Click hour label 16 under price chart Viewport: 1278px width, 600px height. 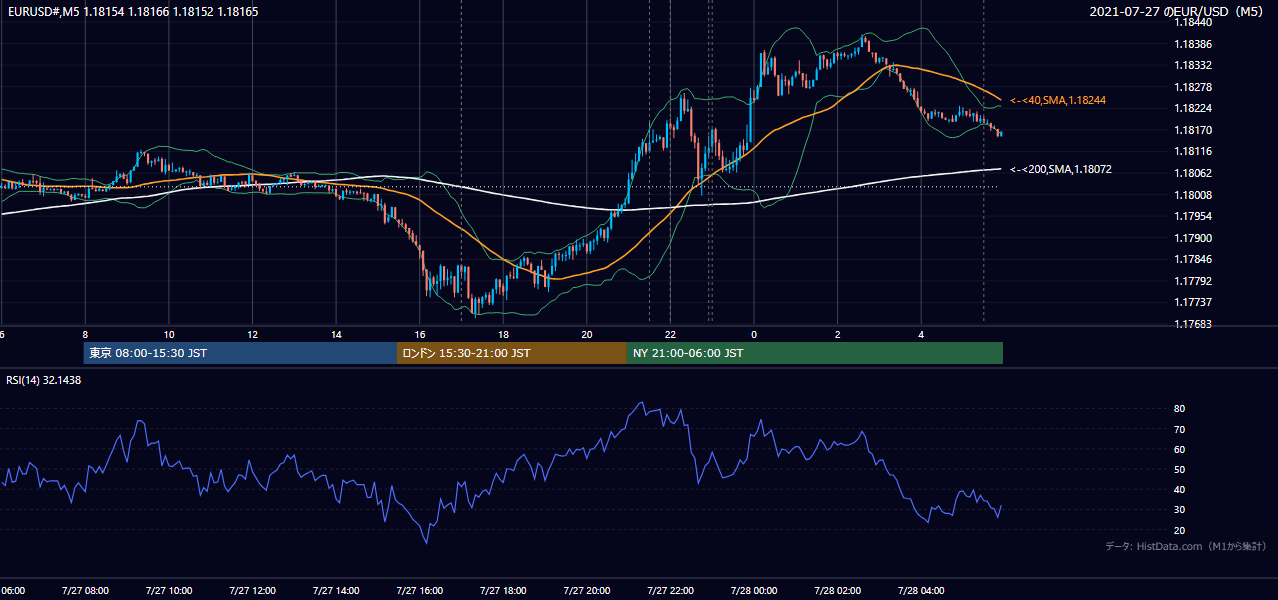[x=420, y=334]
